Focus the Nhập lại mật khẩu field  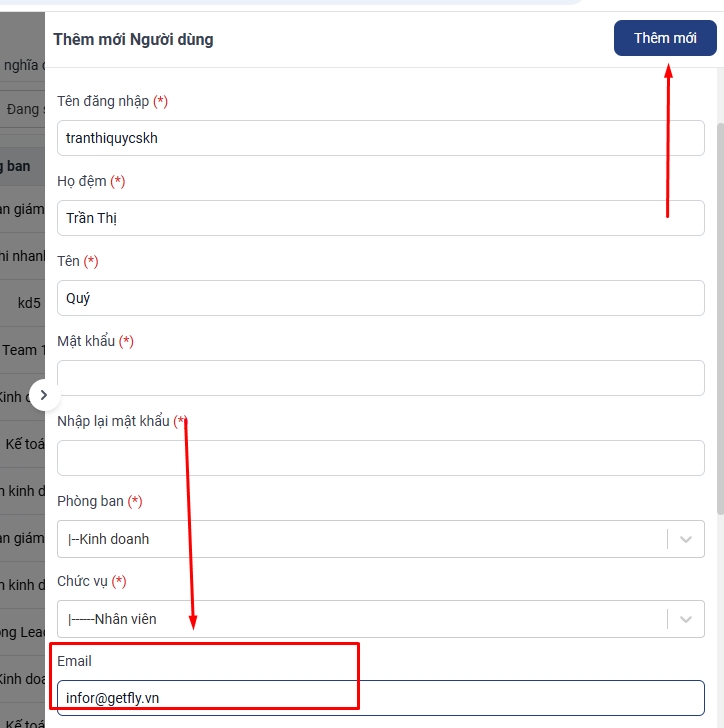(380, 458)
